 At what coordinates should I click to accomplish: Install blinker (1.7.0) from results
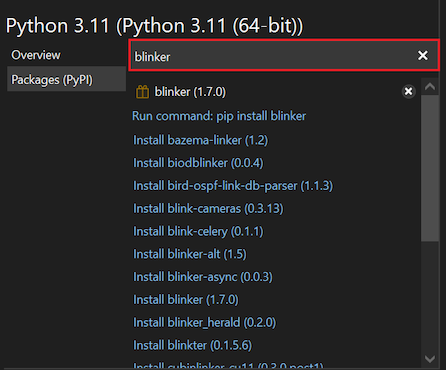tap(186, 300)
